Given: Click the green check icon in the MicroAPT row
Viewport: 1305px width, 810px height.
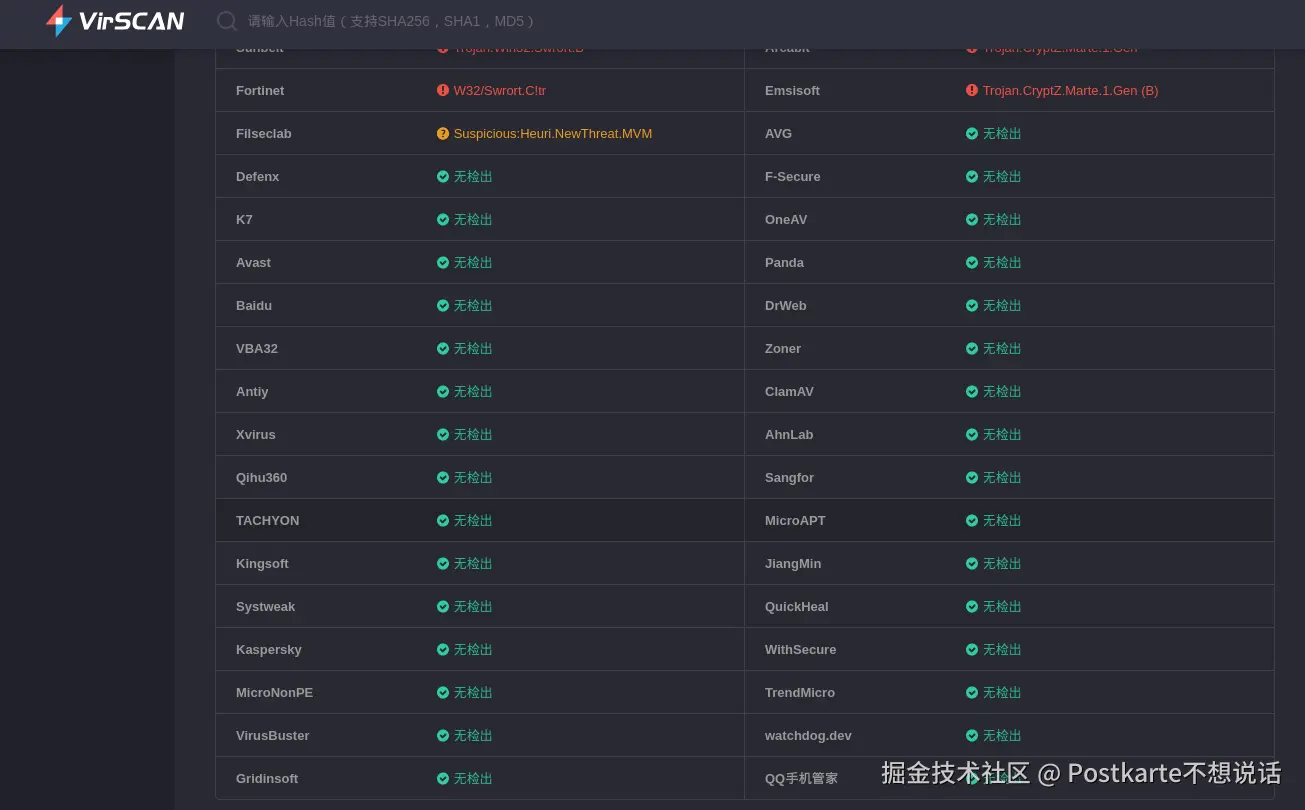Looking at the screenshot, I should (972, 520).
